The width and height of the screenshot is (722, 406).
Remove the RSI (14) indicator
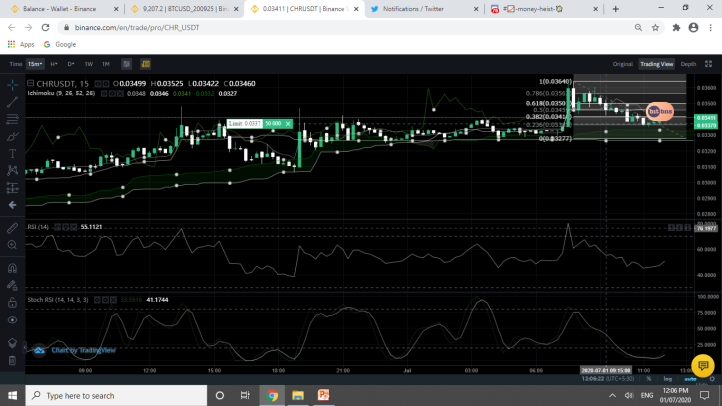(x=73, y=227)
